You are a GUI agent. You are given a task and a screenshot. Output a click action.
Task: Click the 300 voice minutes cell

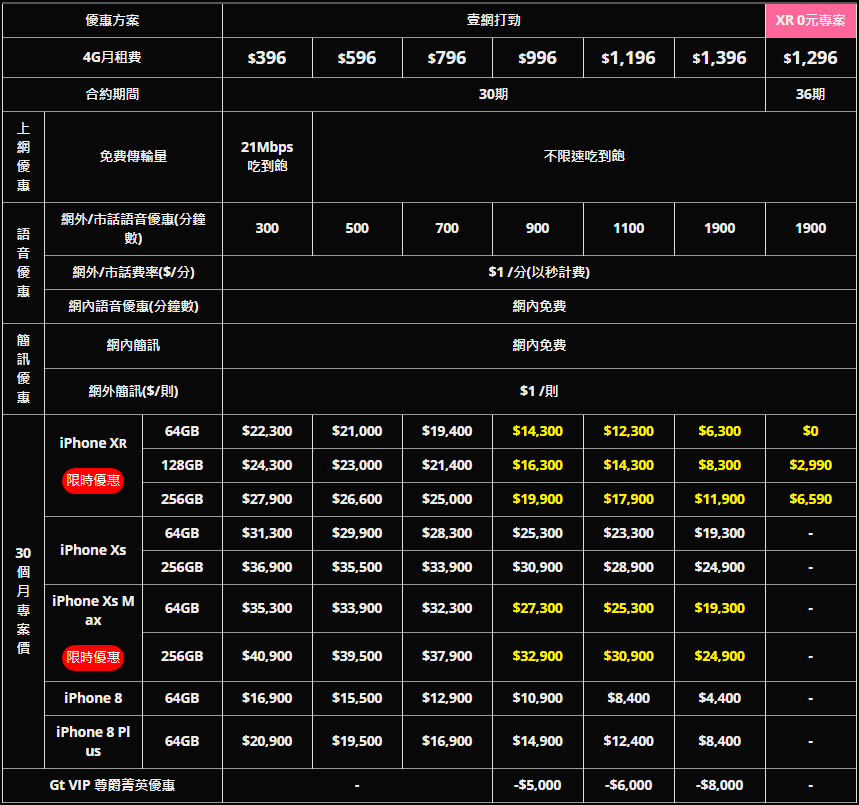pyautogui.click(x=267, y=229)
